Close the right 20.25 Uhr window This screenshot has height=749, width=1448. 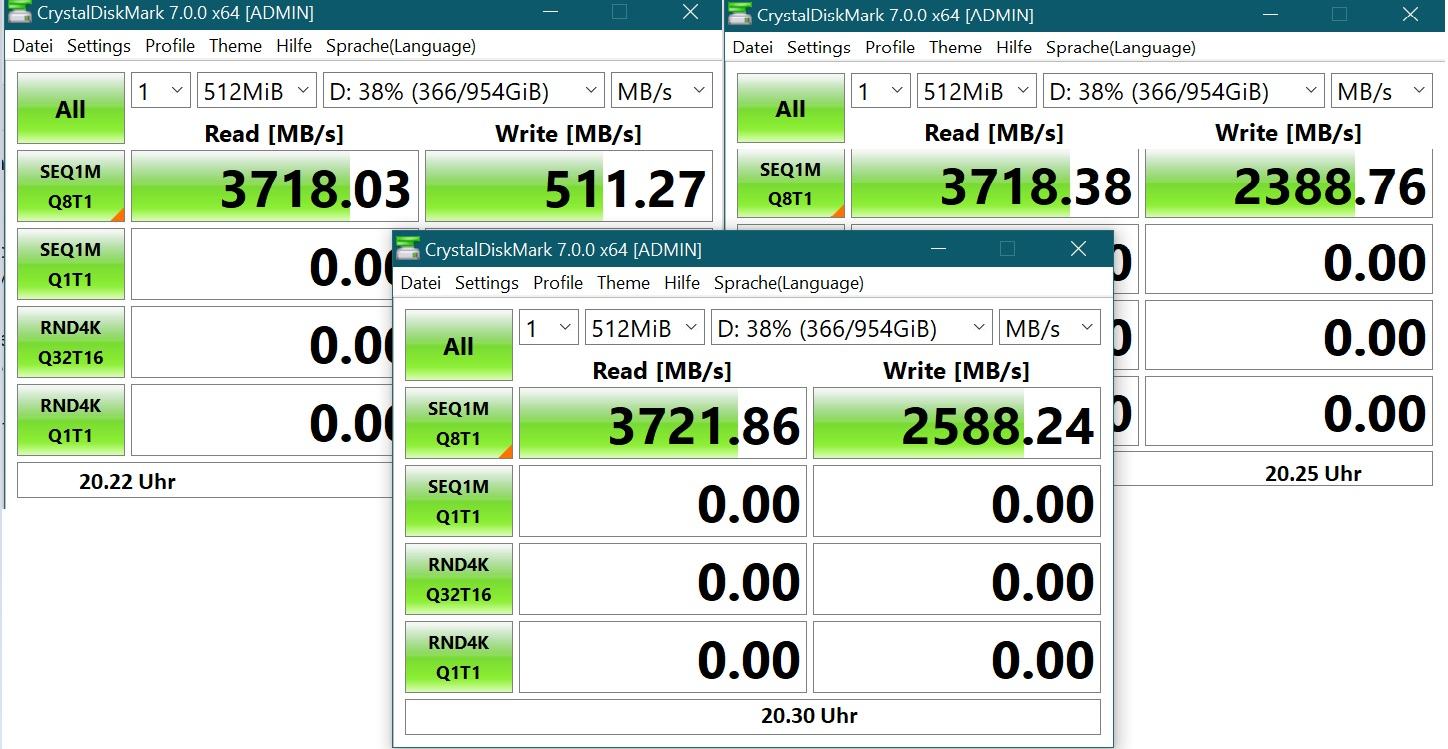click(x=1410, y=14)
